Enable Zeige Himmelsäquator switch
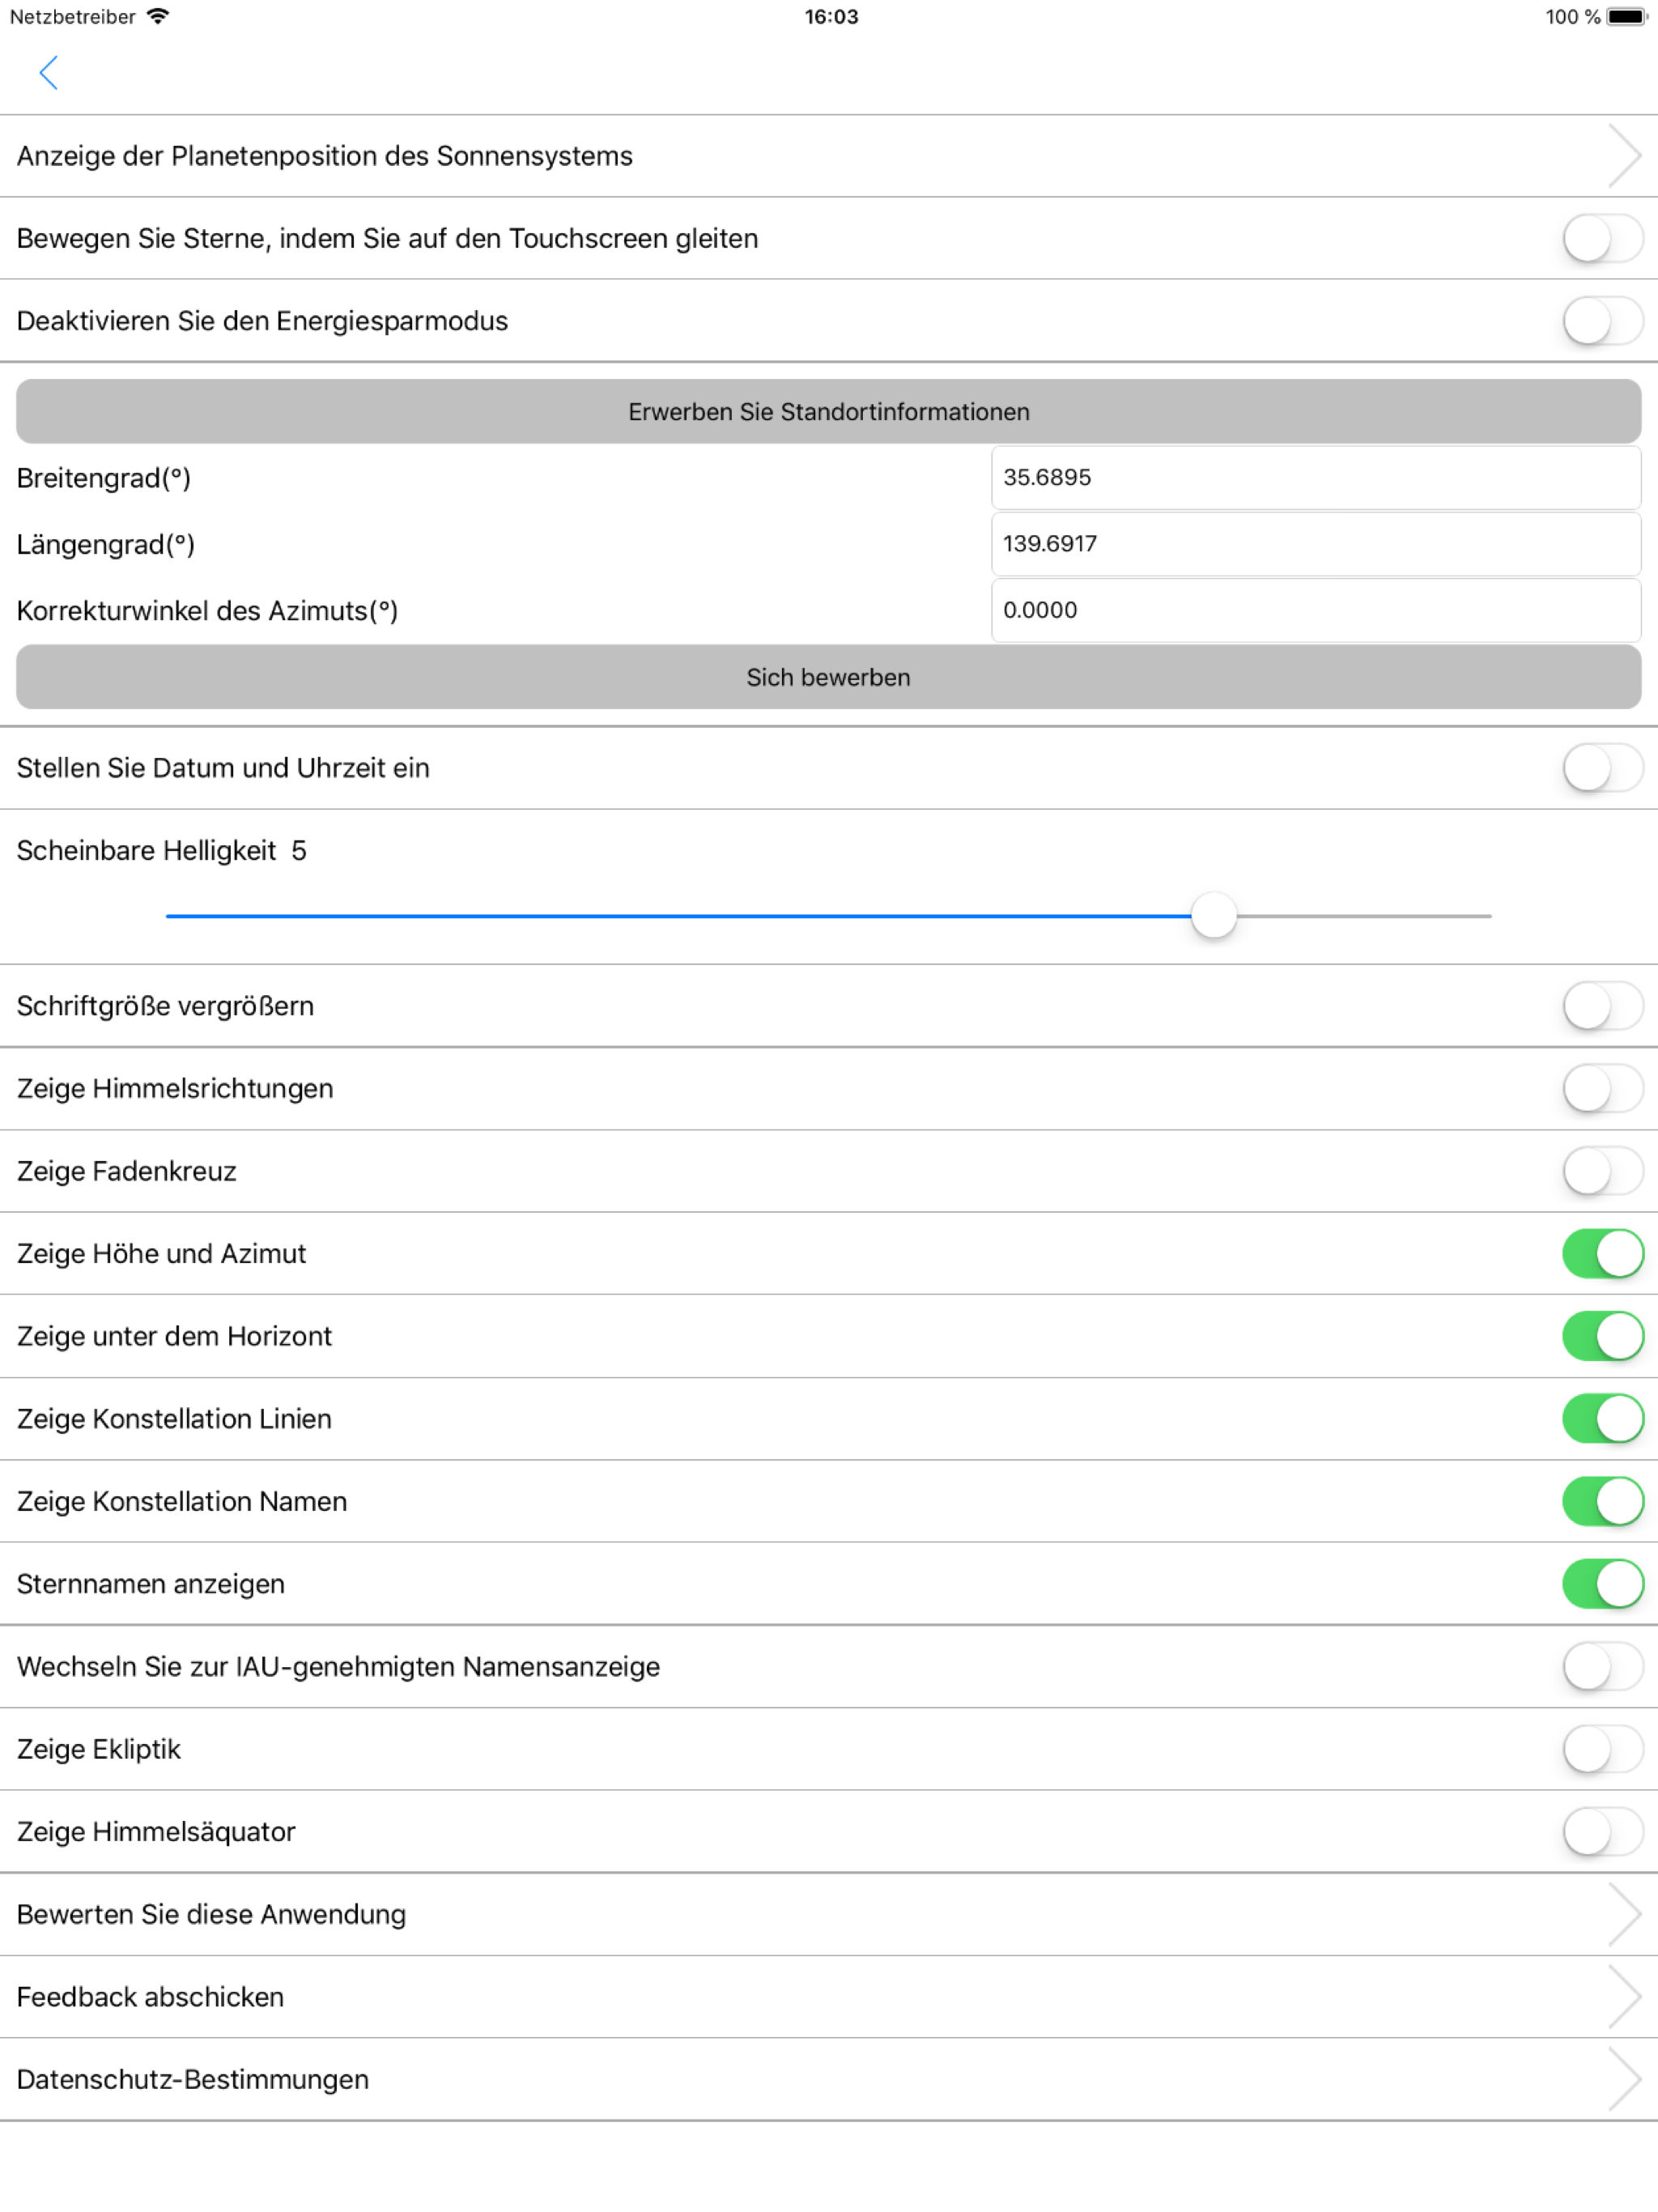The width and height of the screenshot is (1658, 2212). 1602,1832
